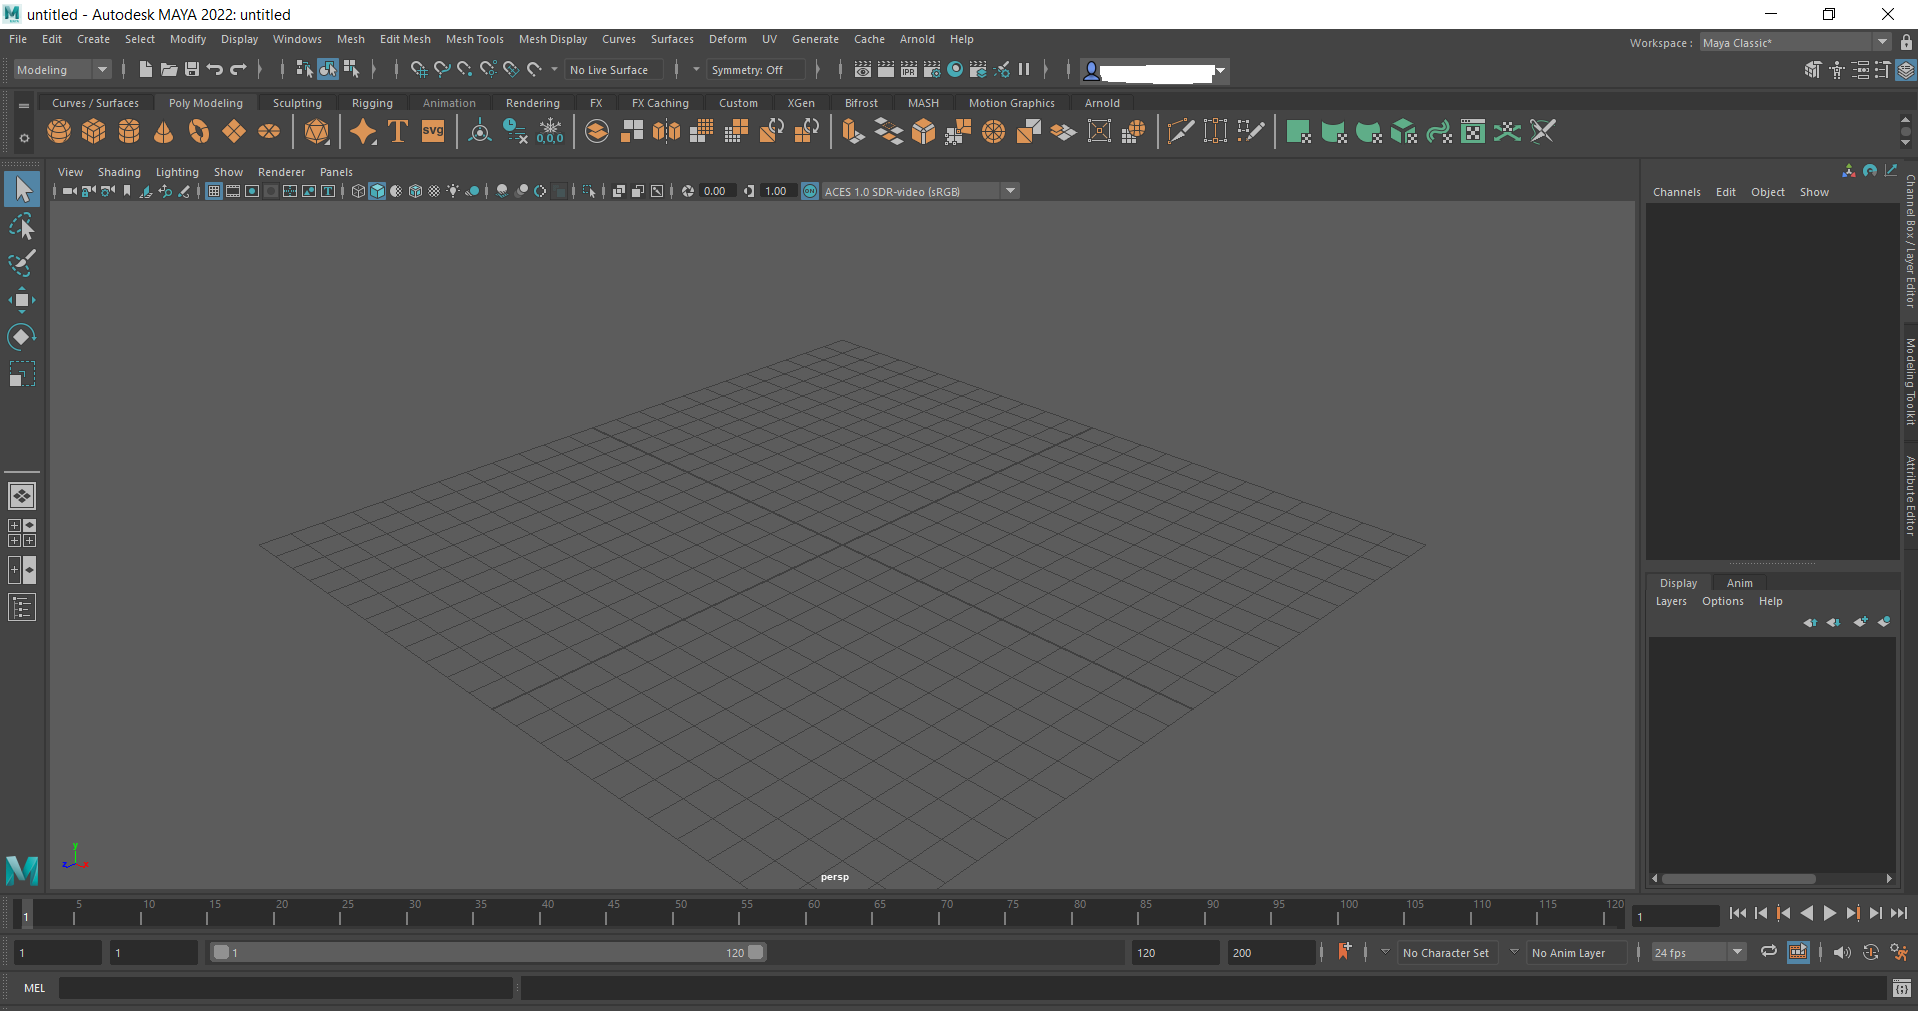Image resolution: width=1918 pixels, height=1011 pixels.
Task: Open the No Live Surface field
Action: tap(614, 70)
